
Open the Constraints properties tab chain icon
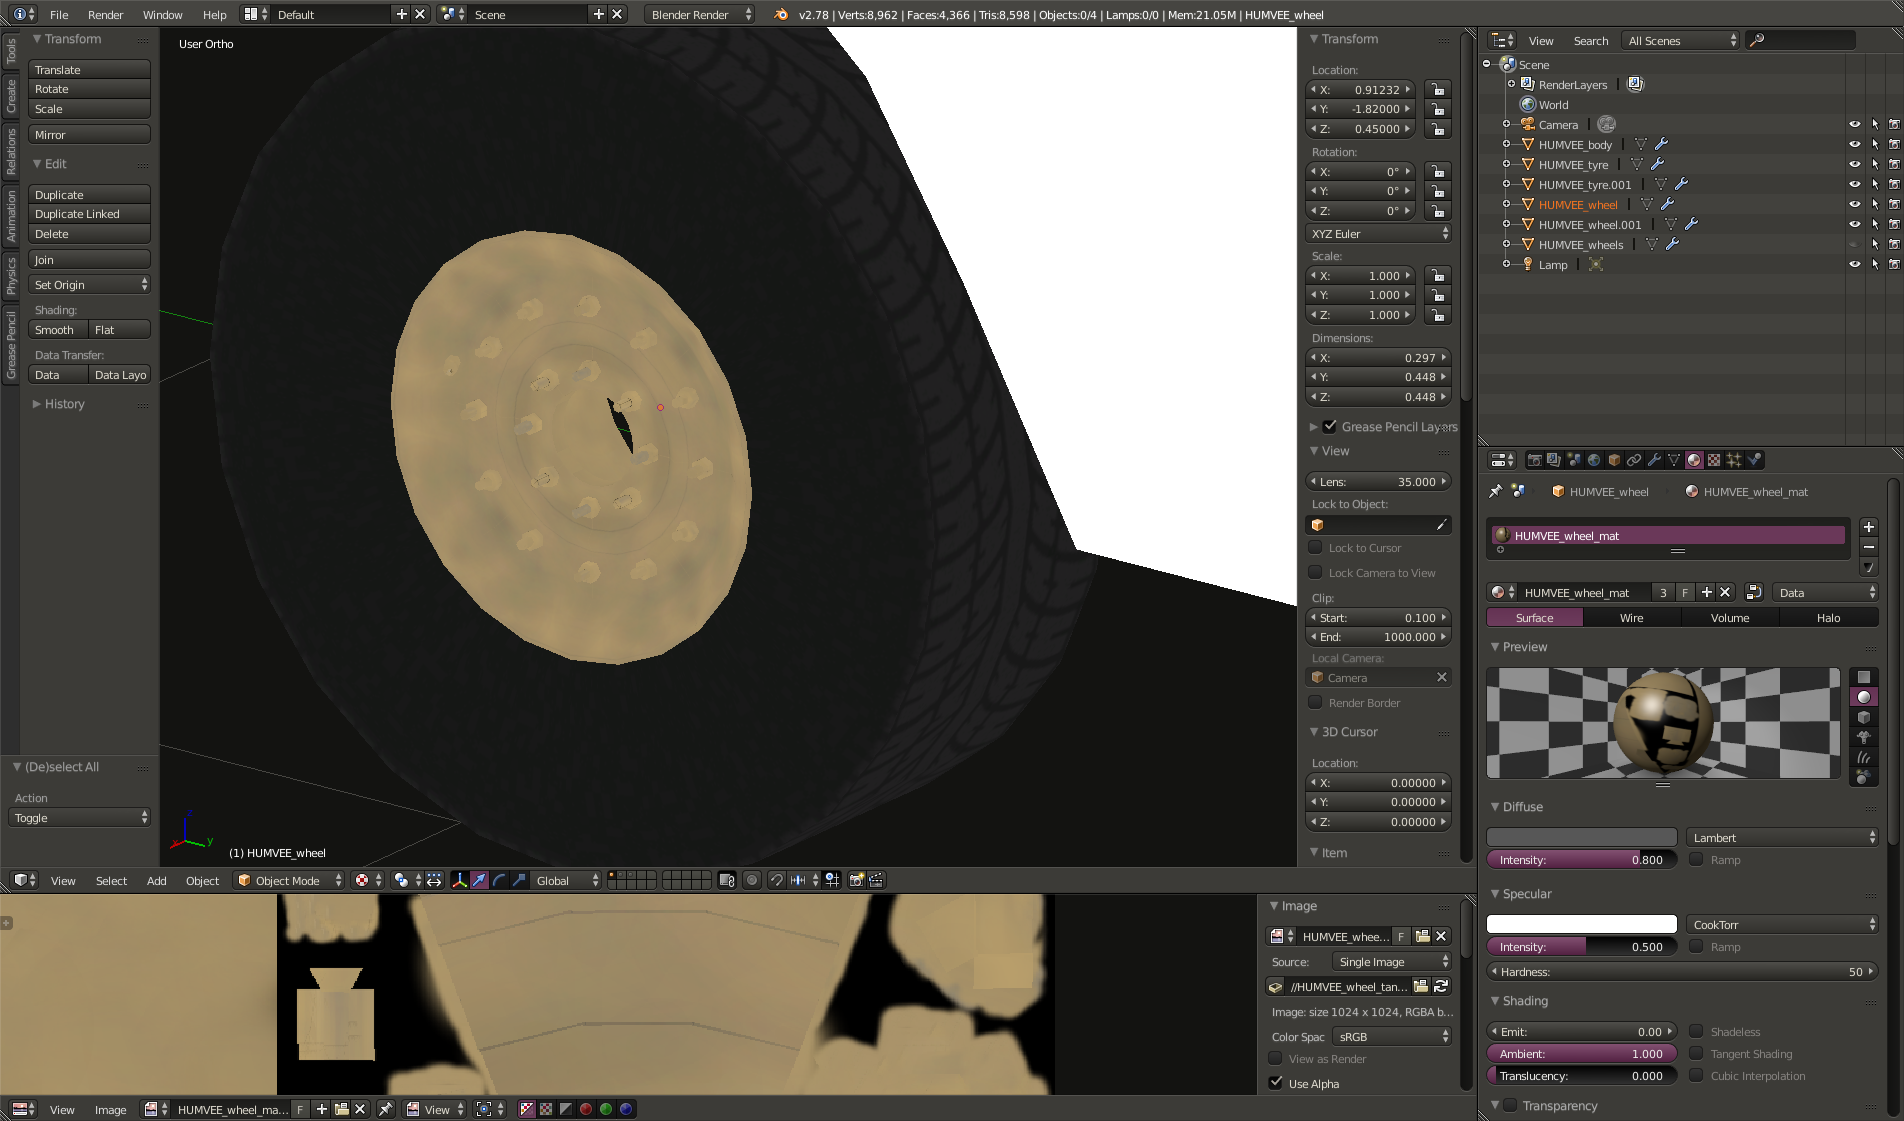click(x=1634, y=460)
